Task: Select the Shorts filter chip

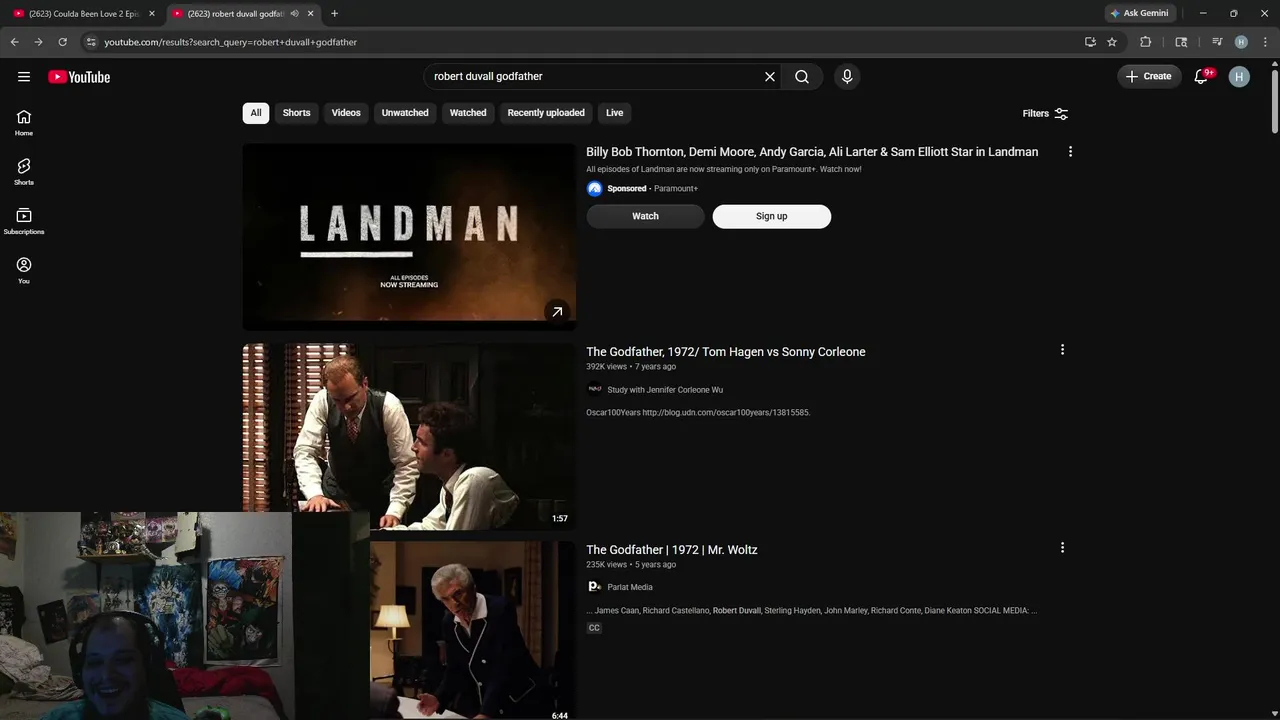Action: point(296,113)
